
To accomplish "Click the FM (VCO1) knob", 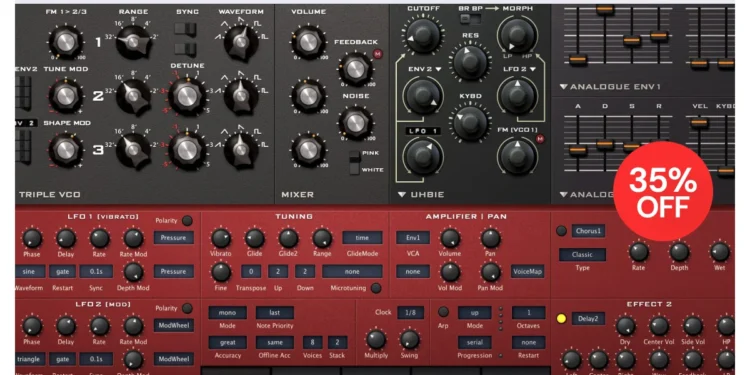I will 518,156.
